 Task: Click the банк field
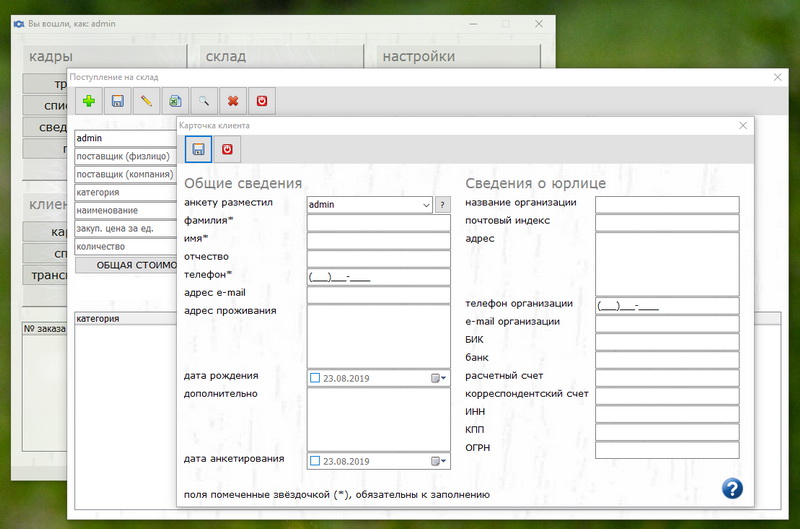[667, 360]
